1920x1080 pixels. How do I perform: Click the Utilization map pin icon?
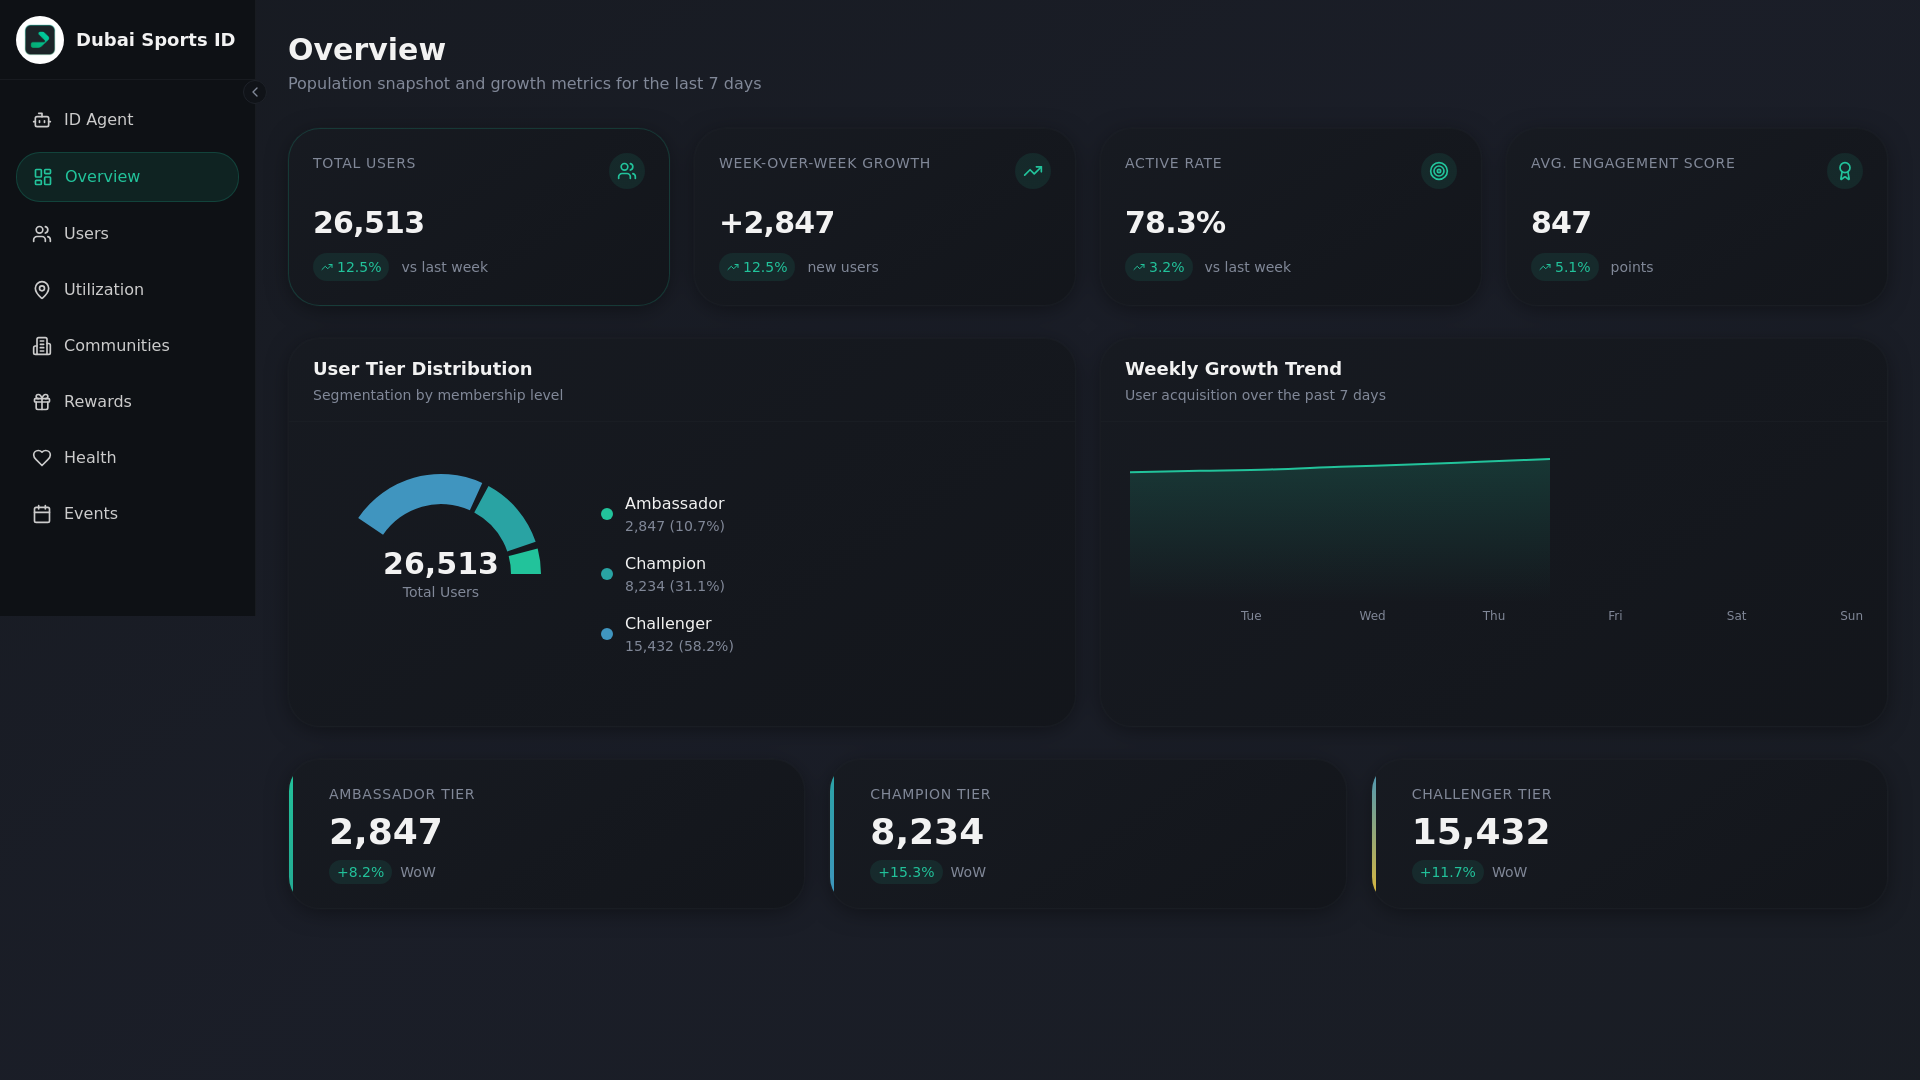click(x=42, y=290)
